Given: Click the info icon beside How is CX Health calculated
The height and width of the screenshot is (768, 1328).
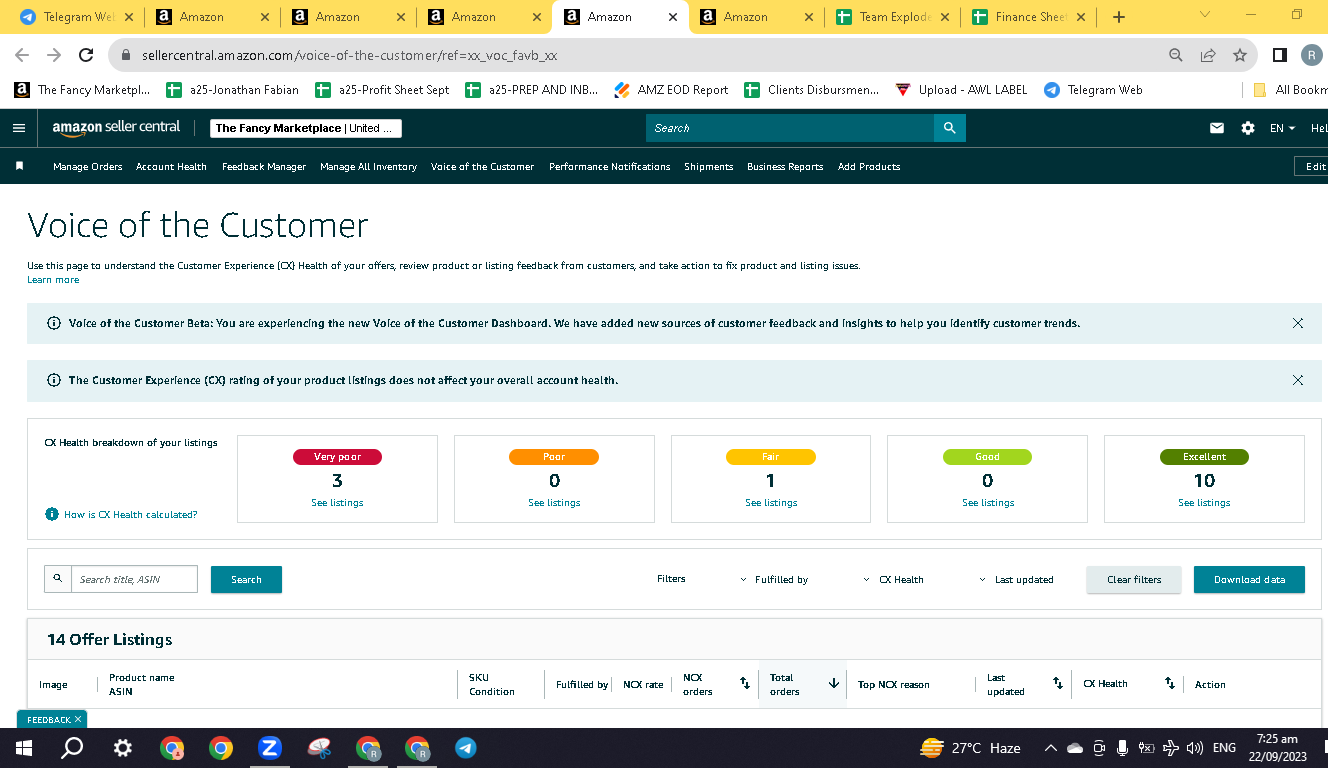Looking at the screenshot, I should point(52,514).
